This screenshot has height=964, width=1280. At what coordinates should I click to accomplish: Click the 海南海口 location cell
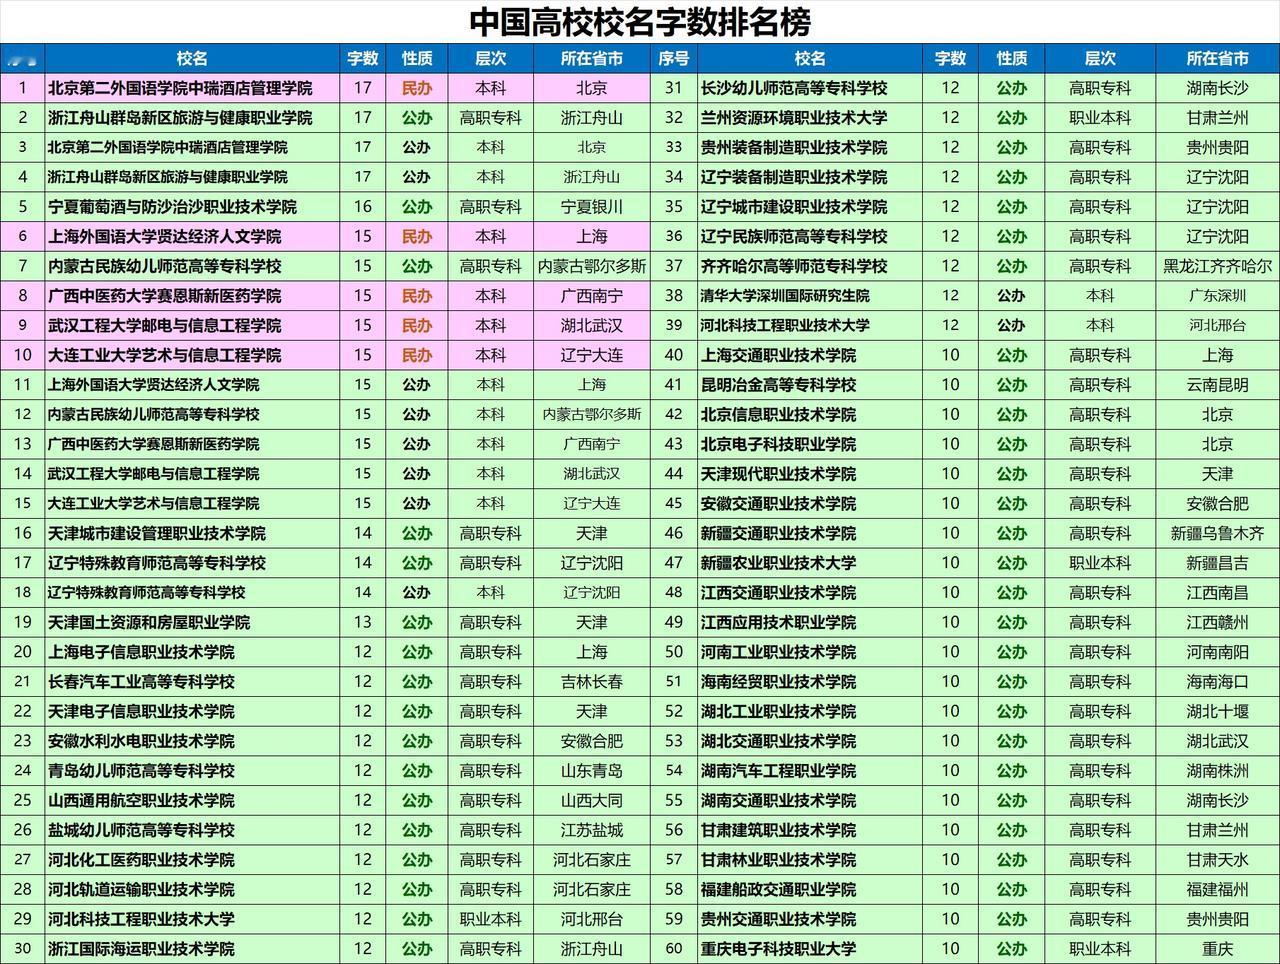1217,682
